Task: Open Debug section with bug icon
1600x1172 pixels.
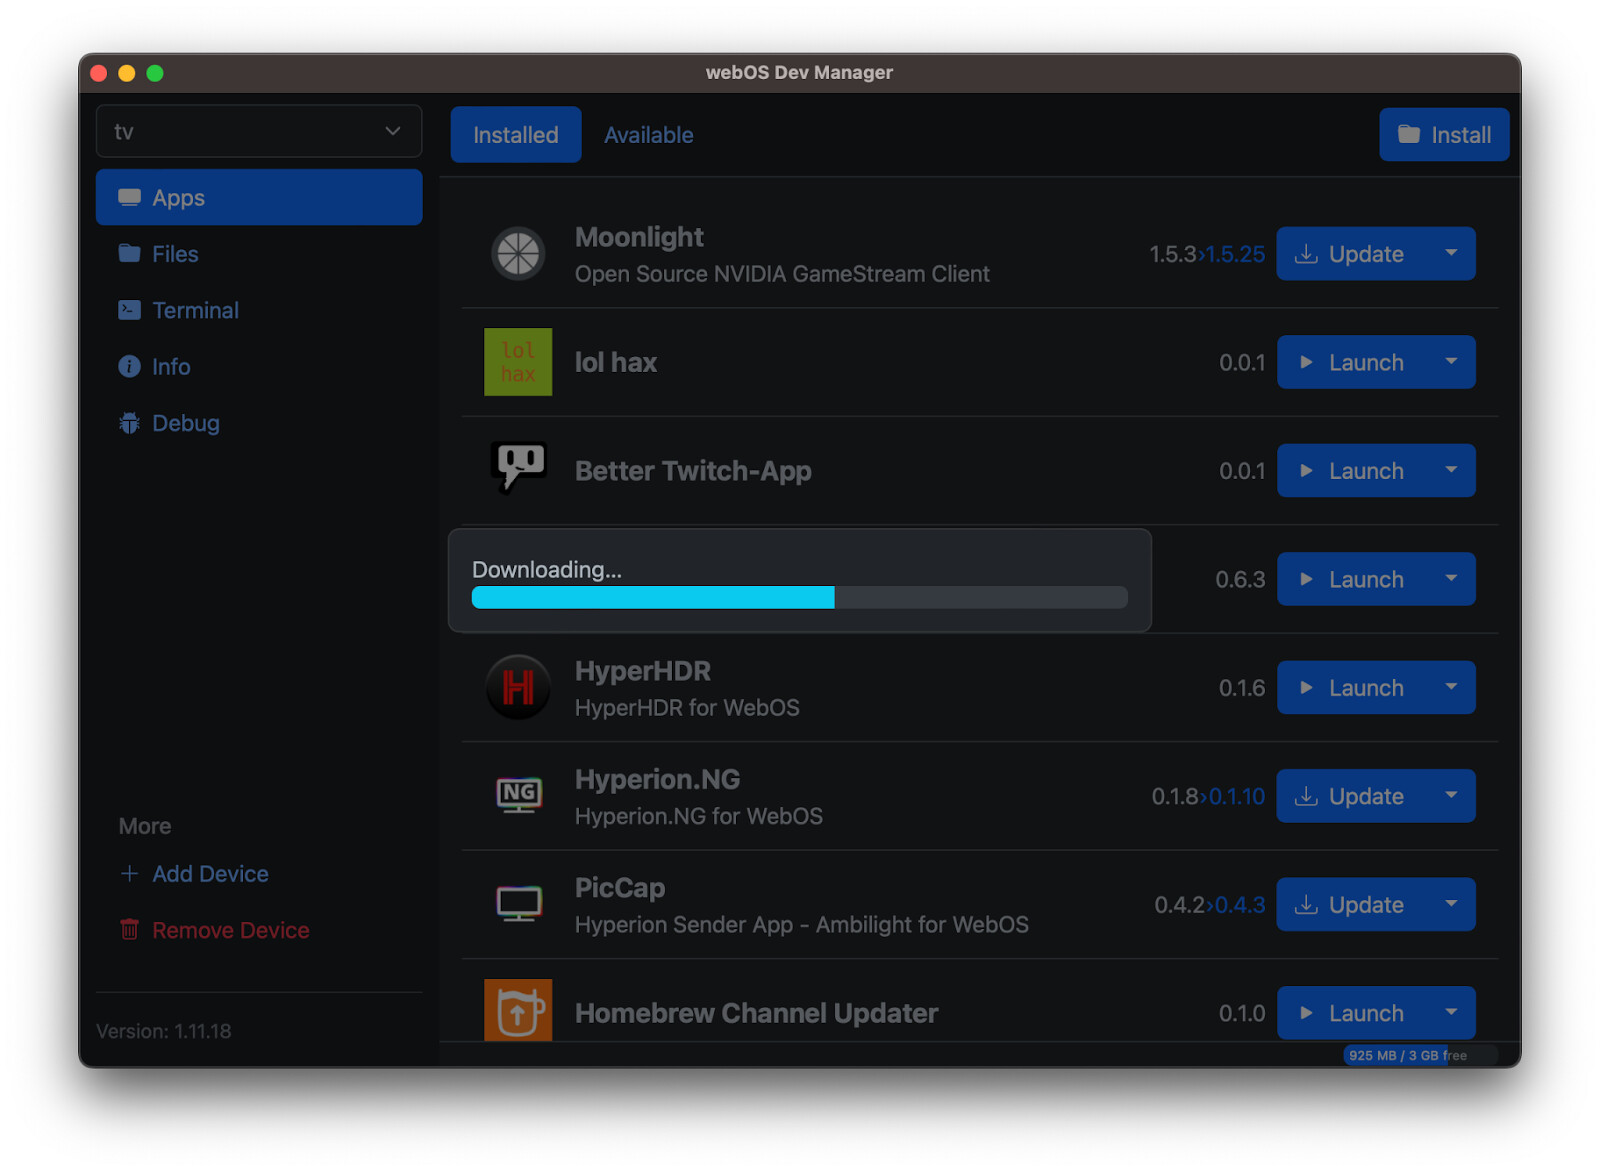Action: [x=185, y=423]
